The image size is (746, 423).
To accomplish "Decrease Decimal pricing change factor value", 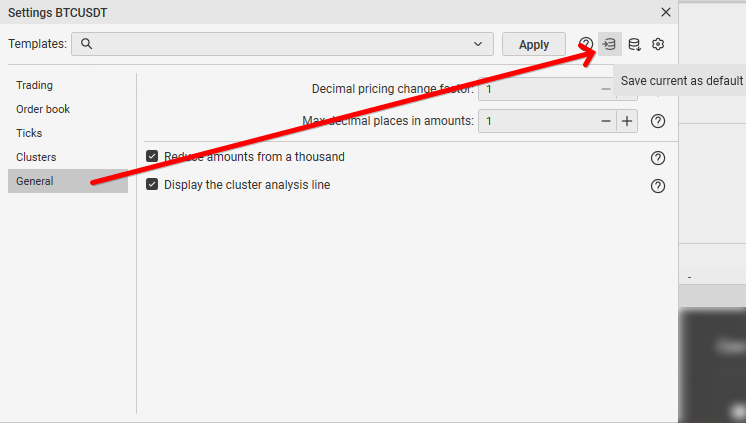I will tap(606, 89).
